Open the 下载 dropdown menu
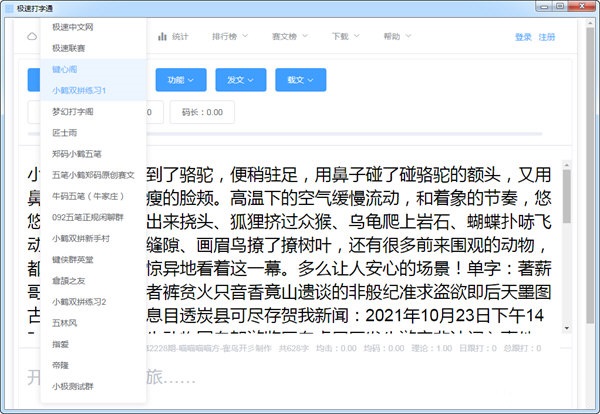Screen dimensions: 600x414 click(x=346, y=36)
